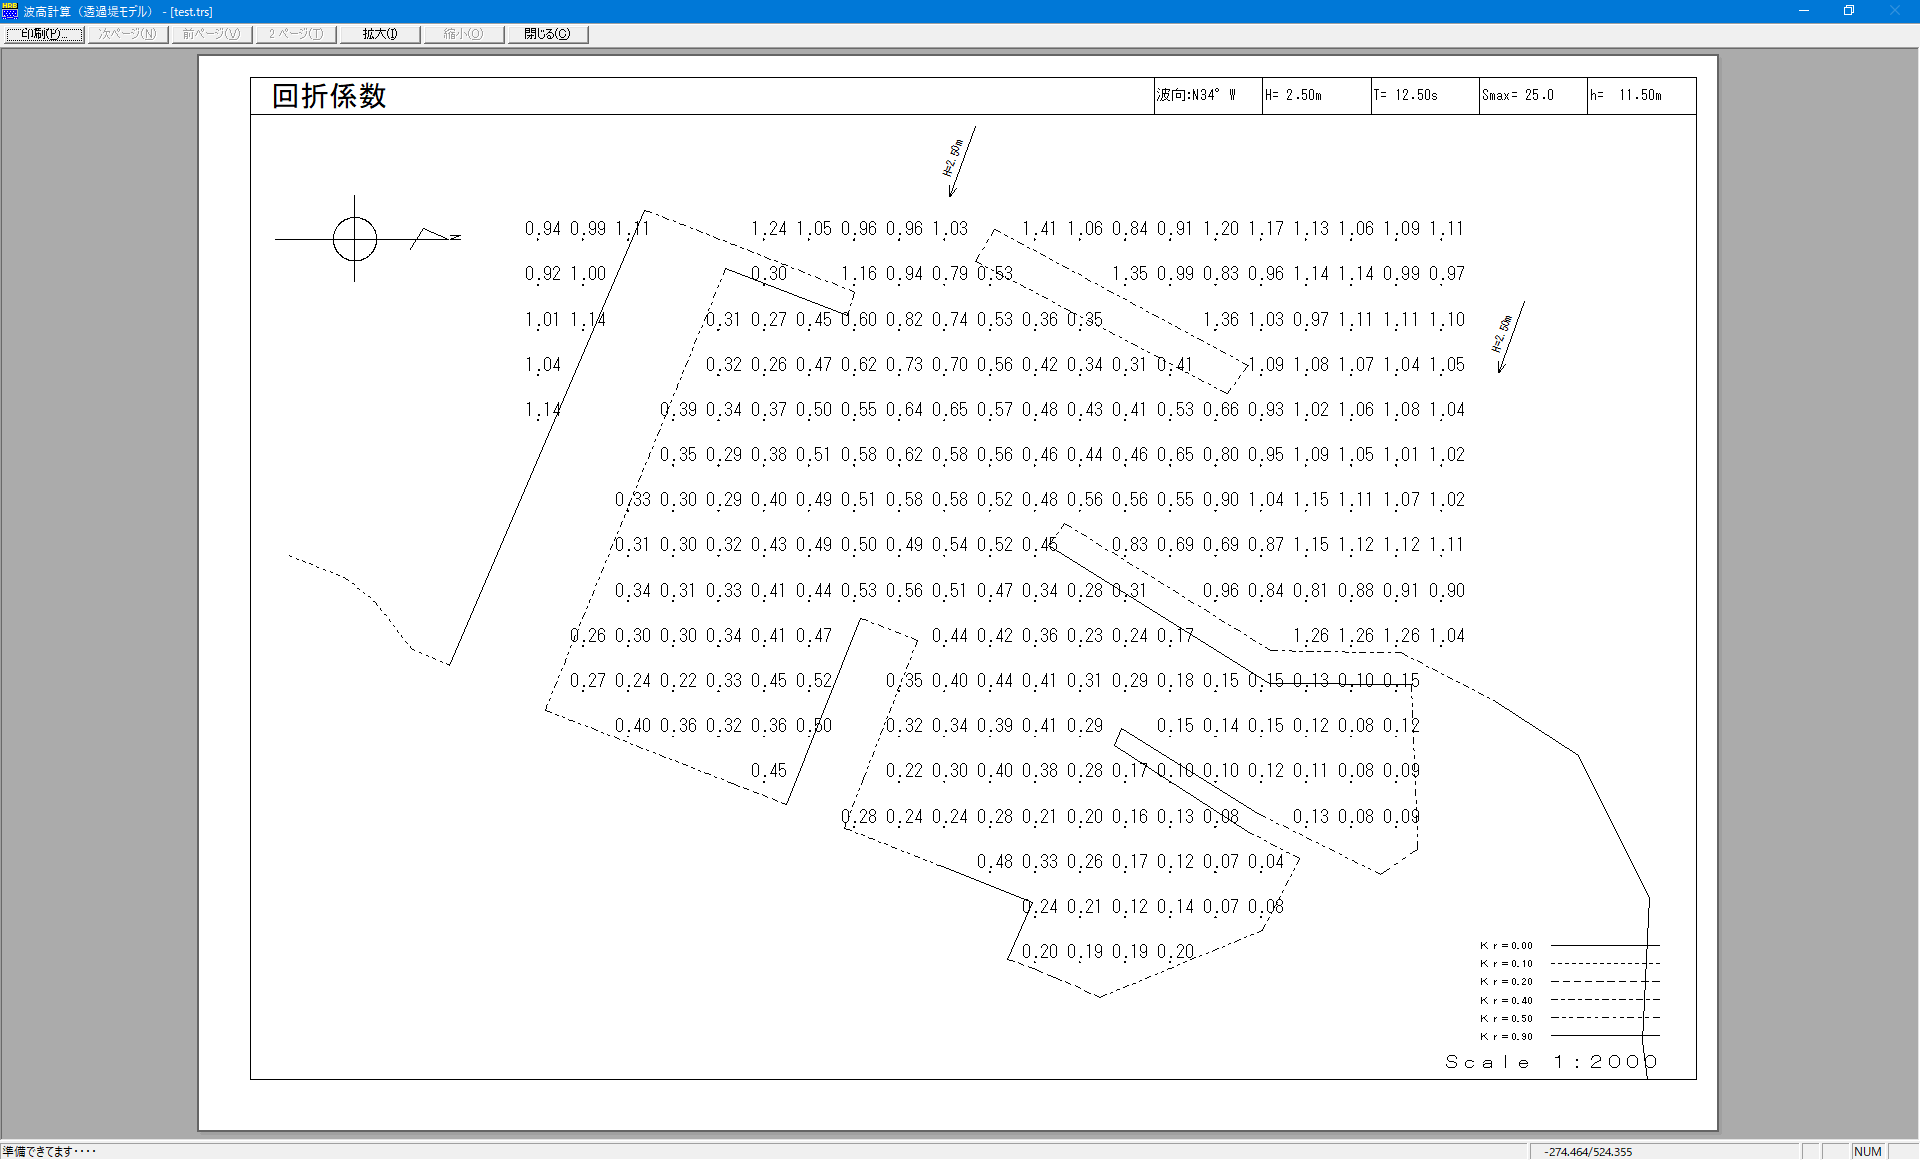The image size is (1920, 1160).
Task: Click the 2ページ(T) two-page view button
Action: (x=295, y=34)
